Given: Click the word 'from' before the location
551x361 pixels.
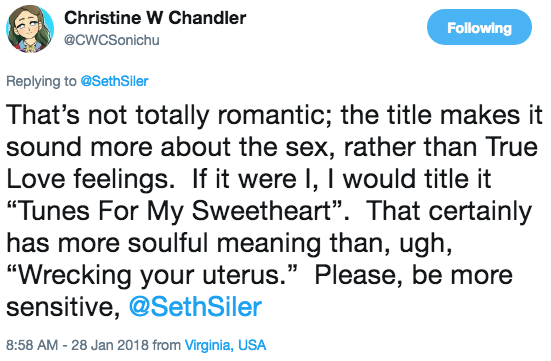Looking at the screenshot, I should 167,345.
